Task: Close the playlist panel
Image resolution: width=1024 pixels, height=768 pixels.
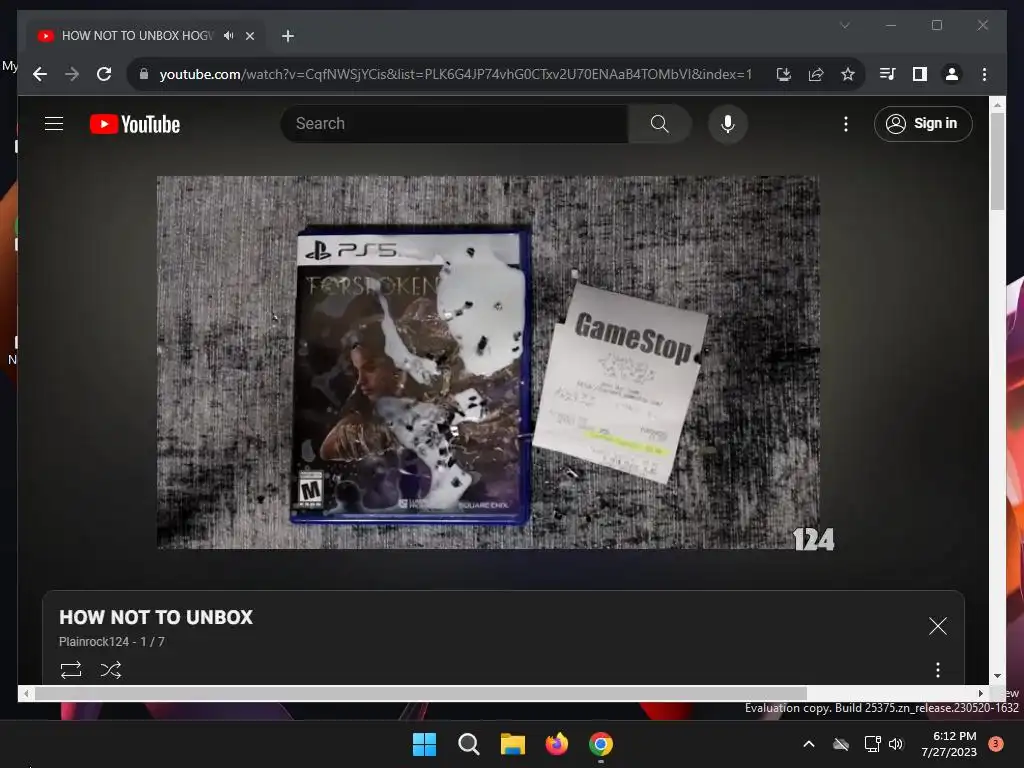Action: (938, 626)
